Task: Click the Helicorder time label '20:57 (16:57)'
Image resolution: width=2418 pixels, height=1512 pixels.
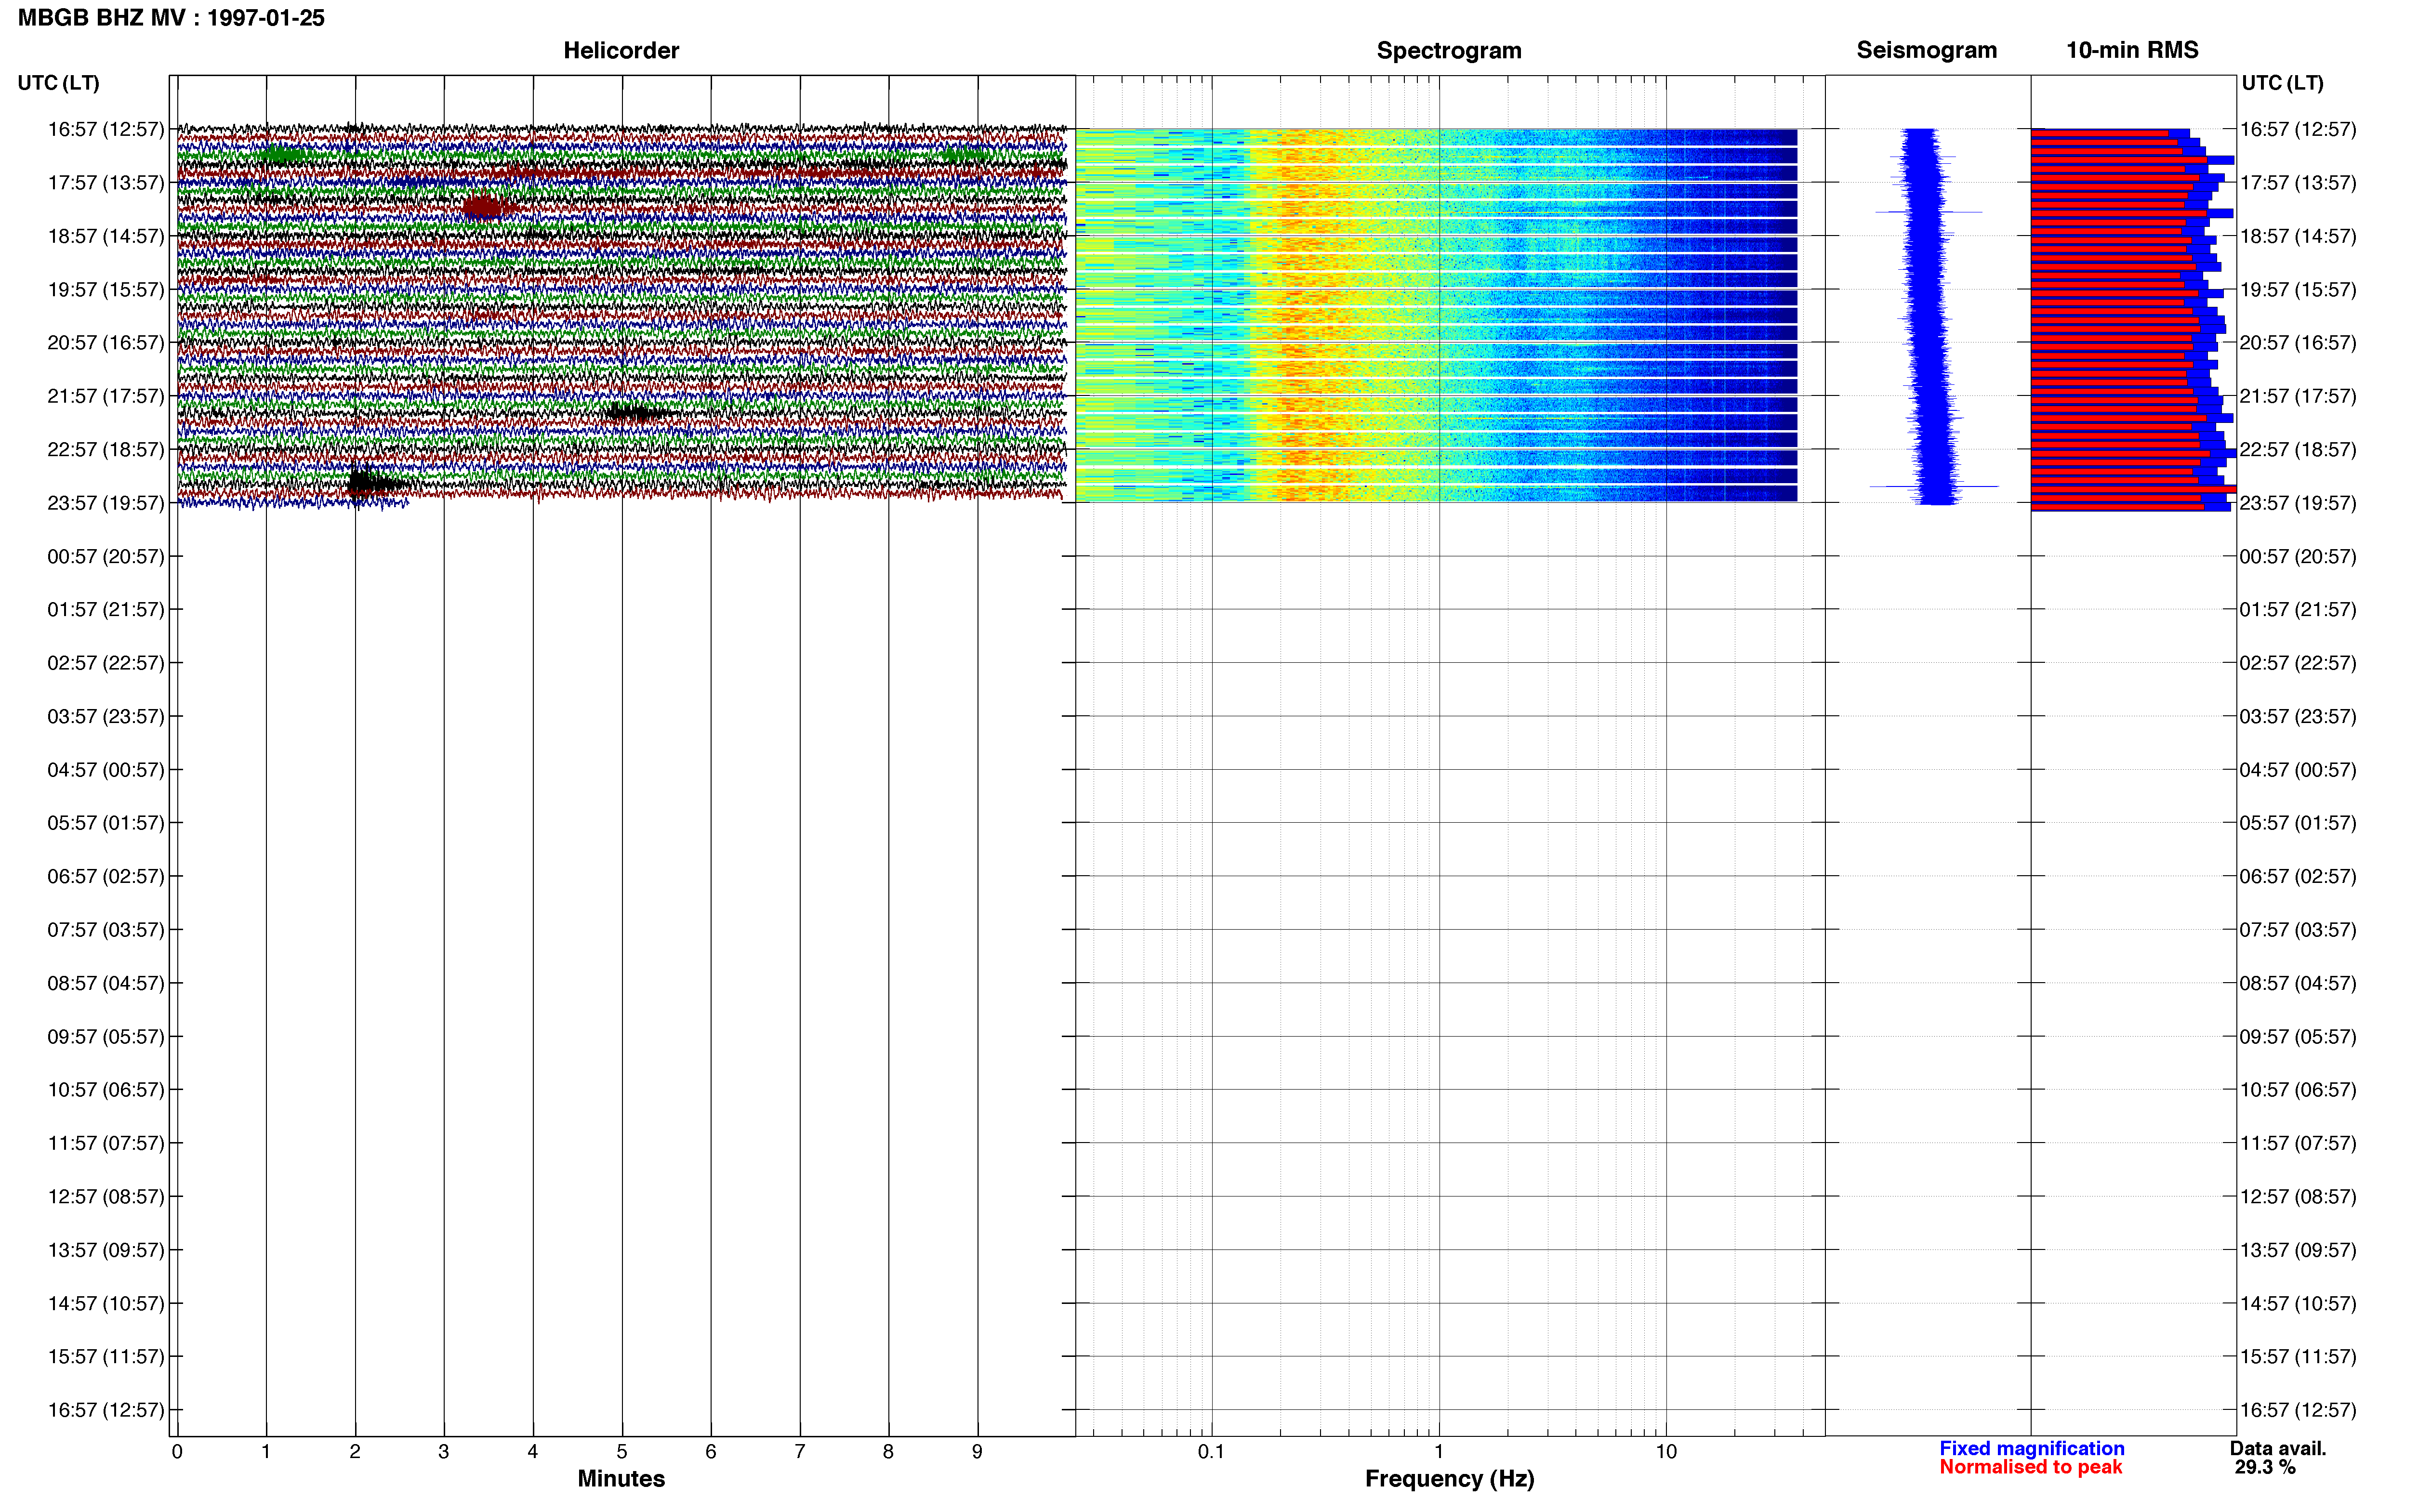Action: point(105,342)
